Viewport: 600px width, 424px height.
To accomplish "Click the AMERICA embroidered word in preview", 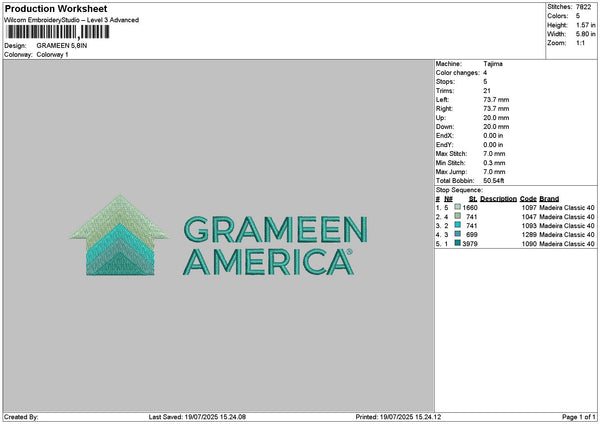I will tap(268, 261).
